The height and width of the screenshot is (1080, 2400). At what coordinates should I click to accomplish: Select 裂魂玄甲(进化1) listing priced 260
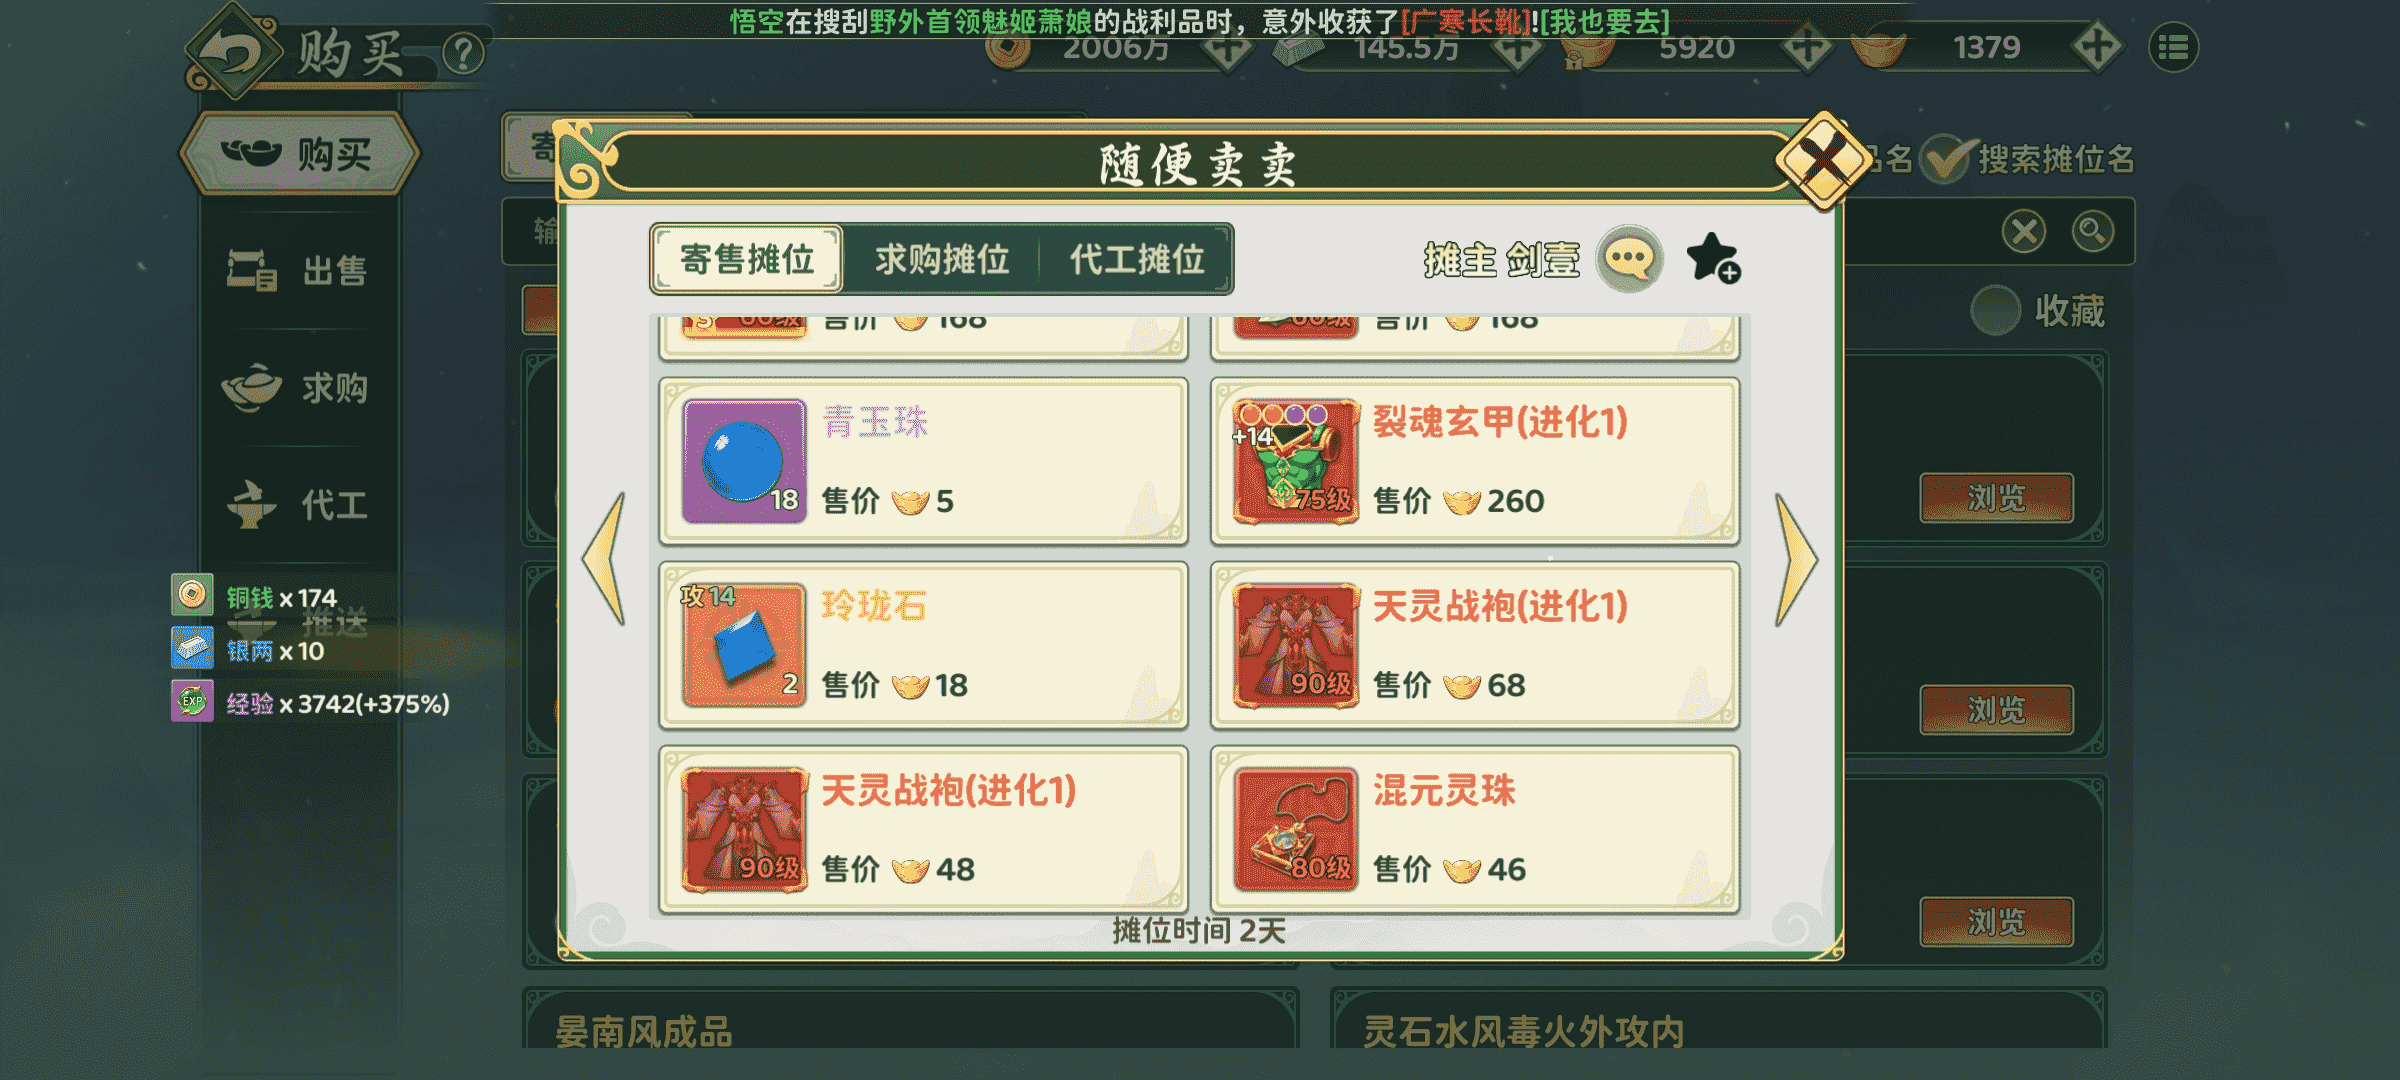click(x=1475, y=461)
